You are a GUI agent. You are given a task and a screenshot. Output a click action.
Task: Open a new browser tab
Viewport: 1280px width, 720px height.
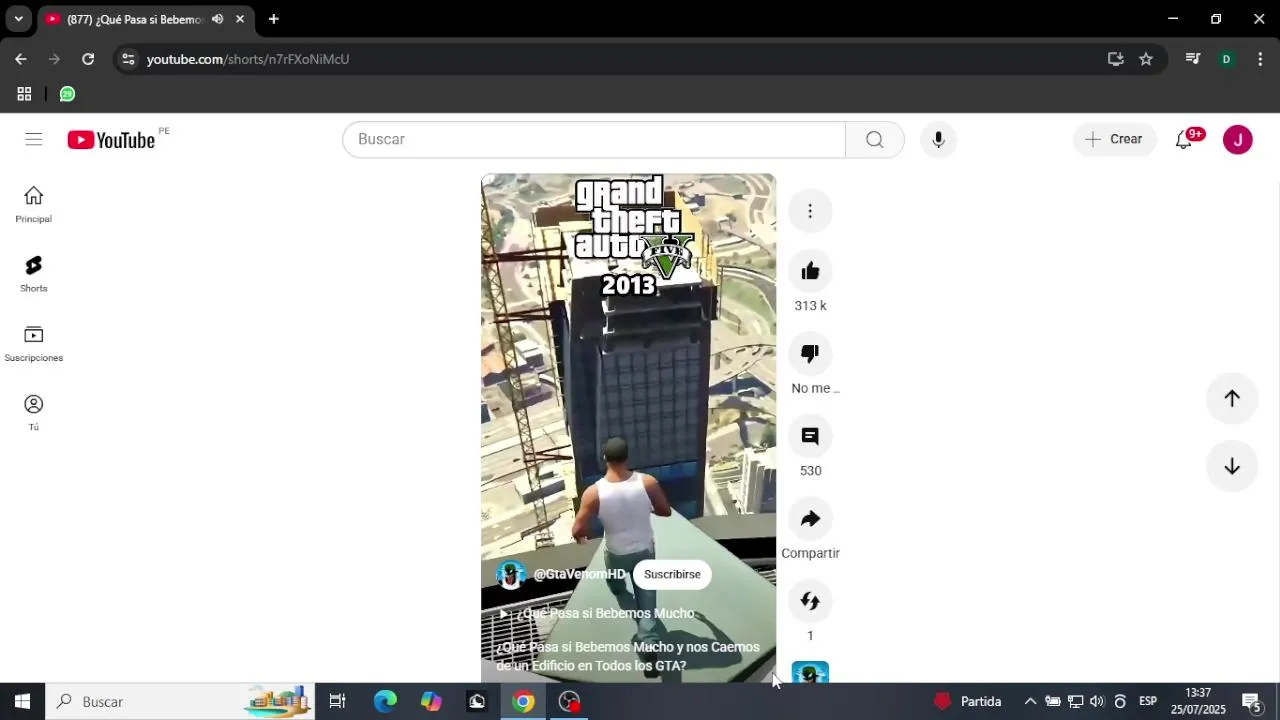[x=273, y=19]
